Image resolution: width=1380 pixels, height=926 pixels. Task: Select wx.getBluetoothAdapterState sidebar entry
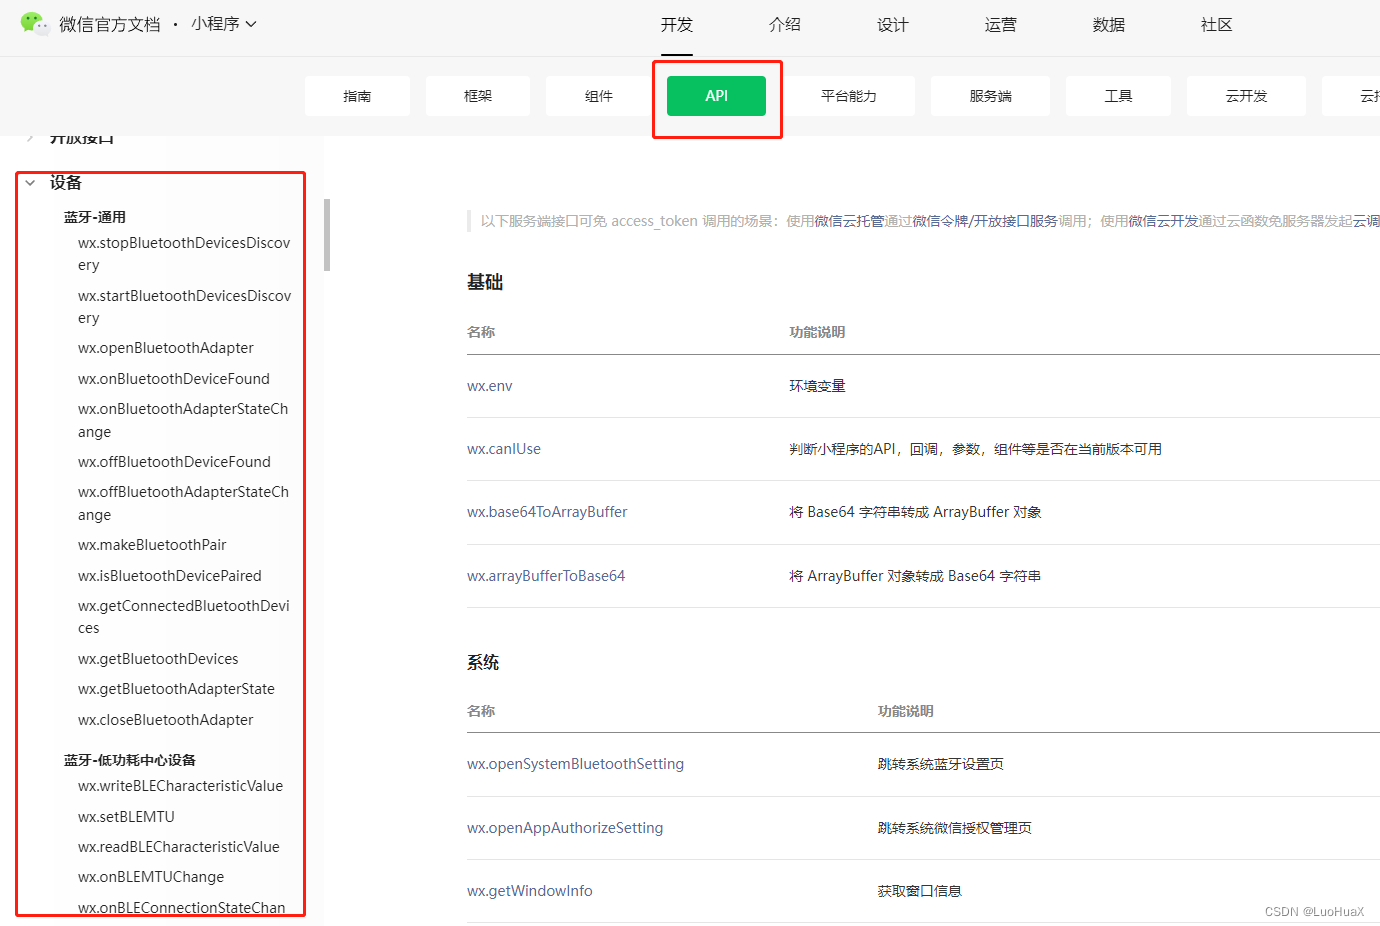(176, 689)
